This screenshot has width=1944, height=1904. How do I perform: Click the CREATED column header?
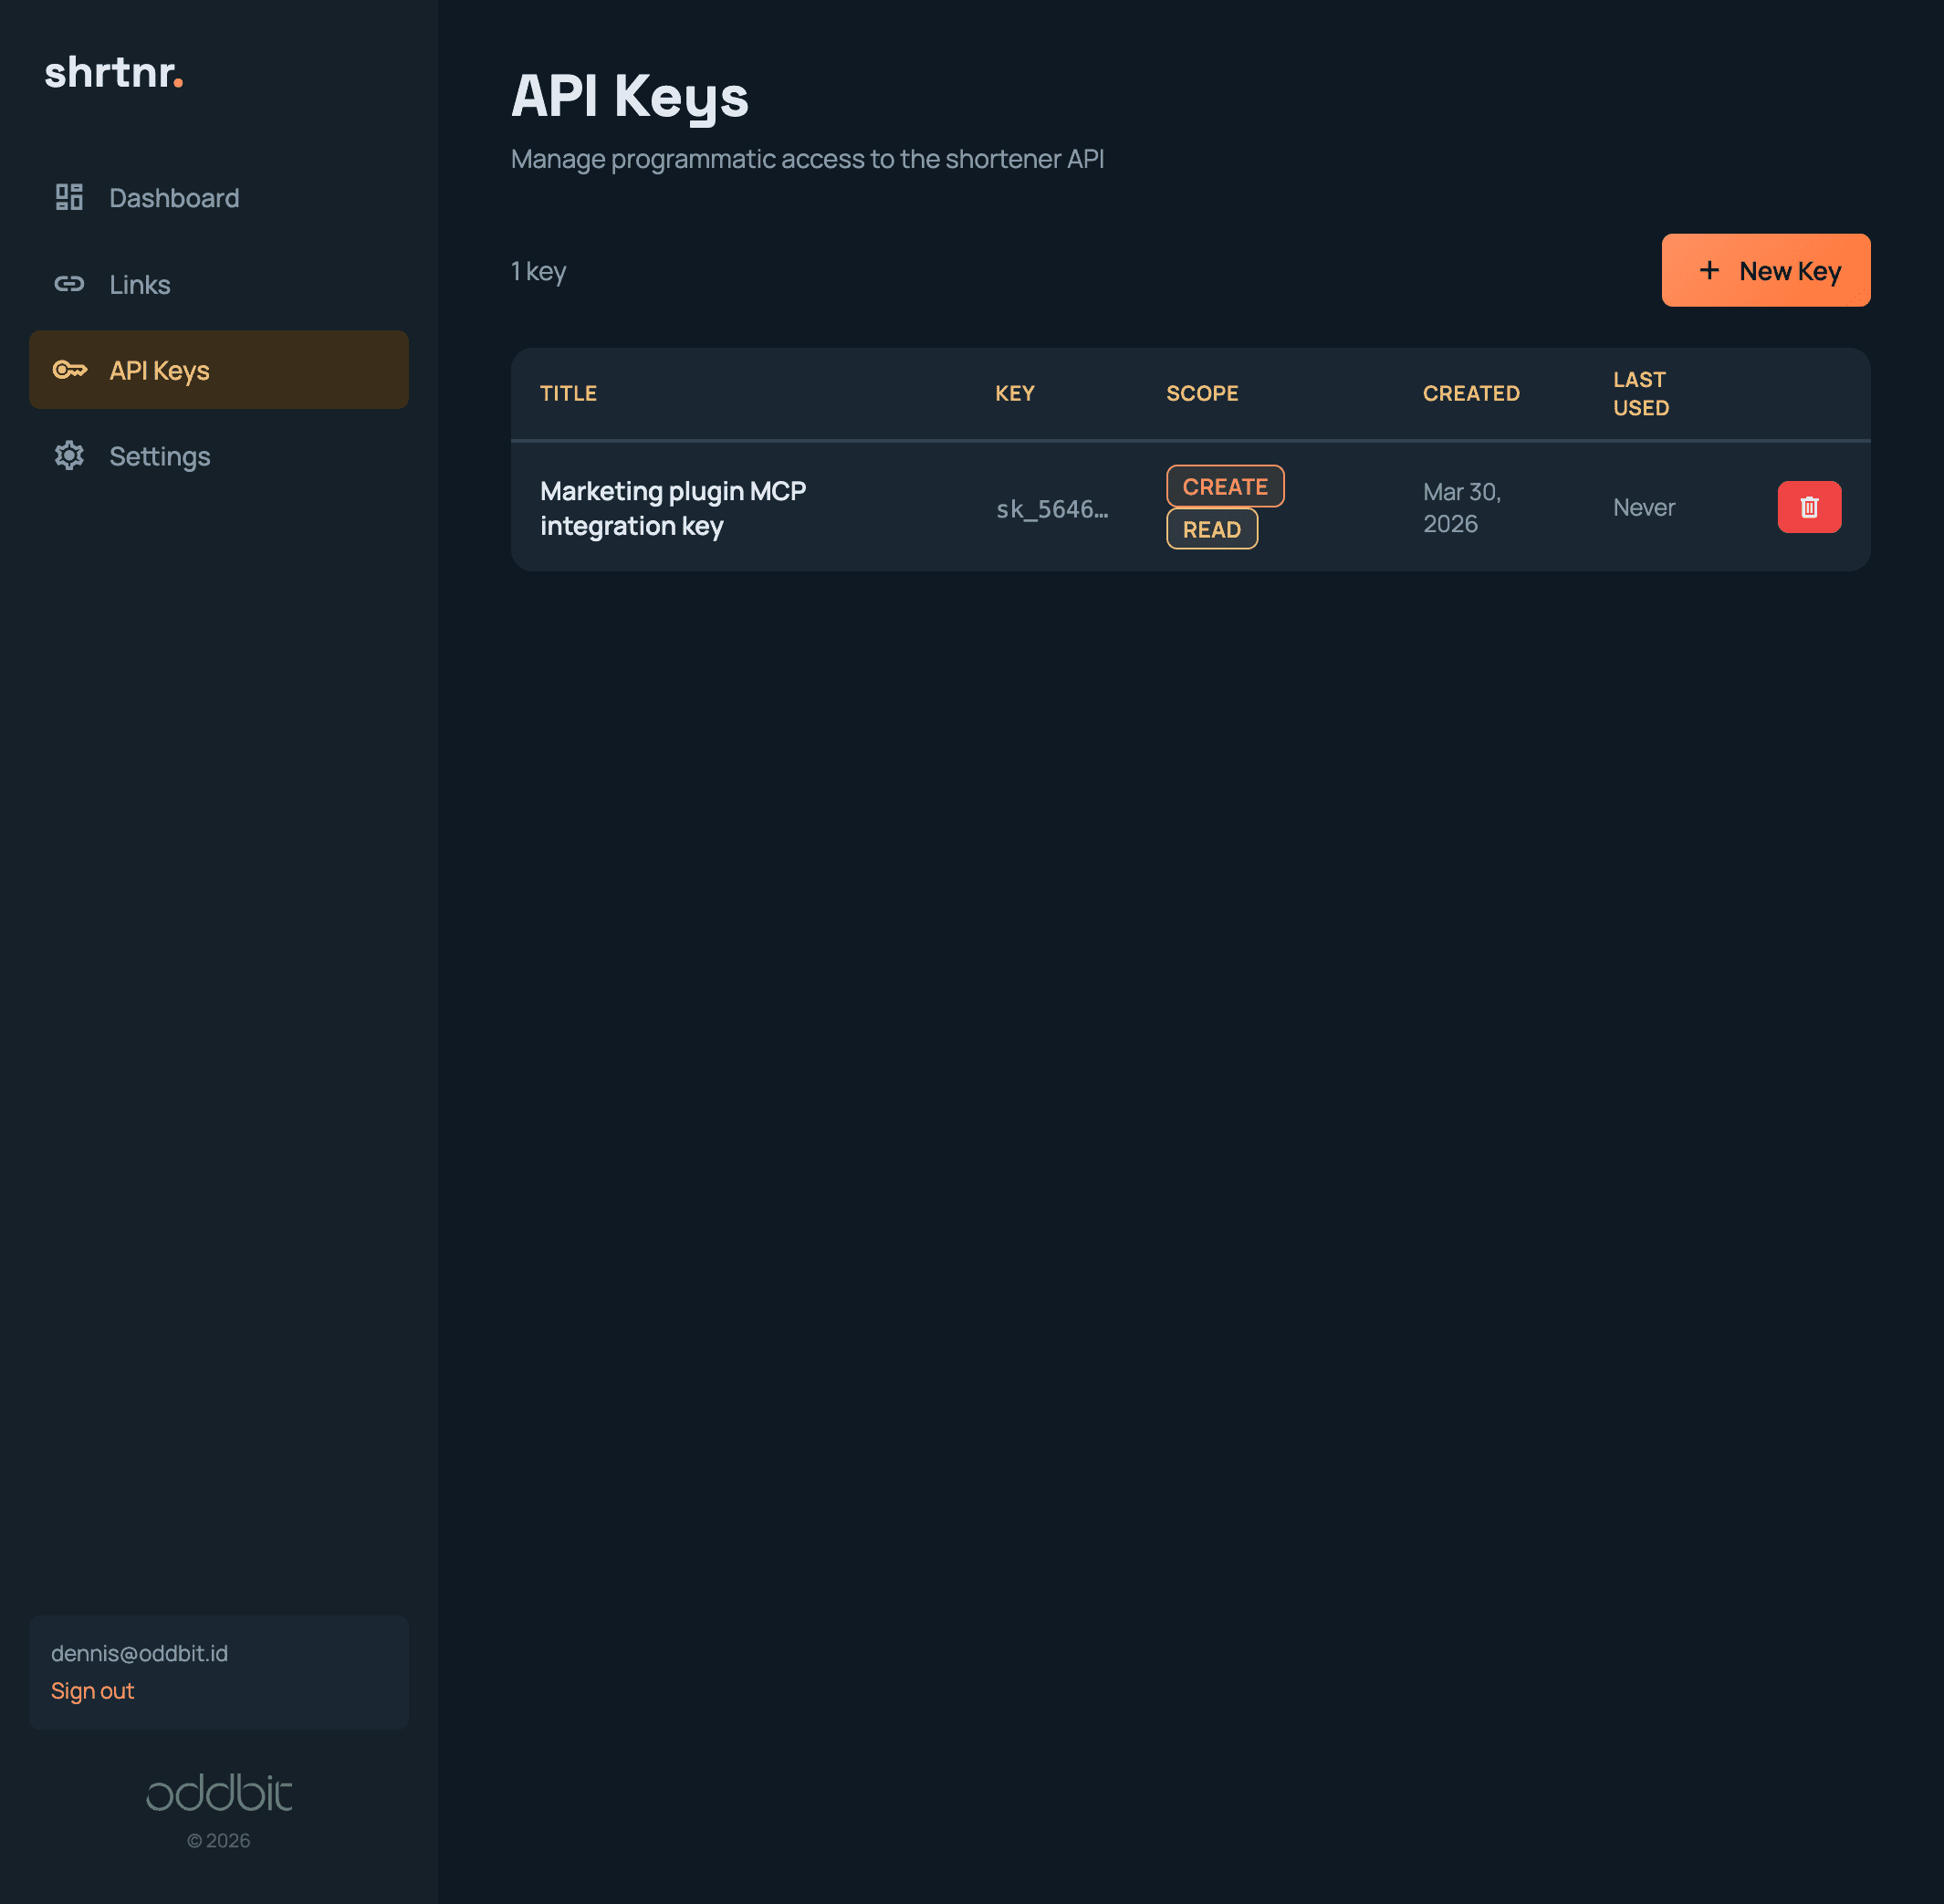(1470, 393)
